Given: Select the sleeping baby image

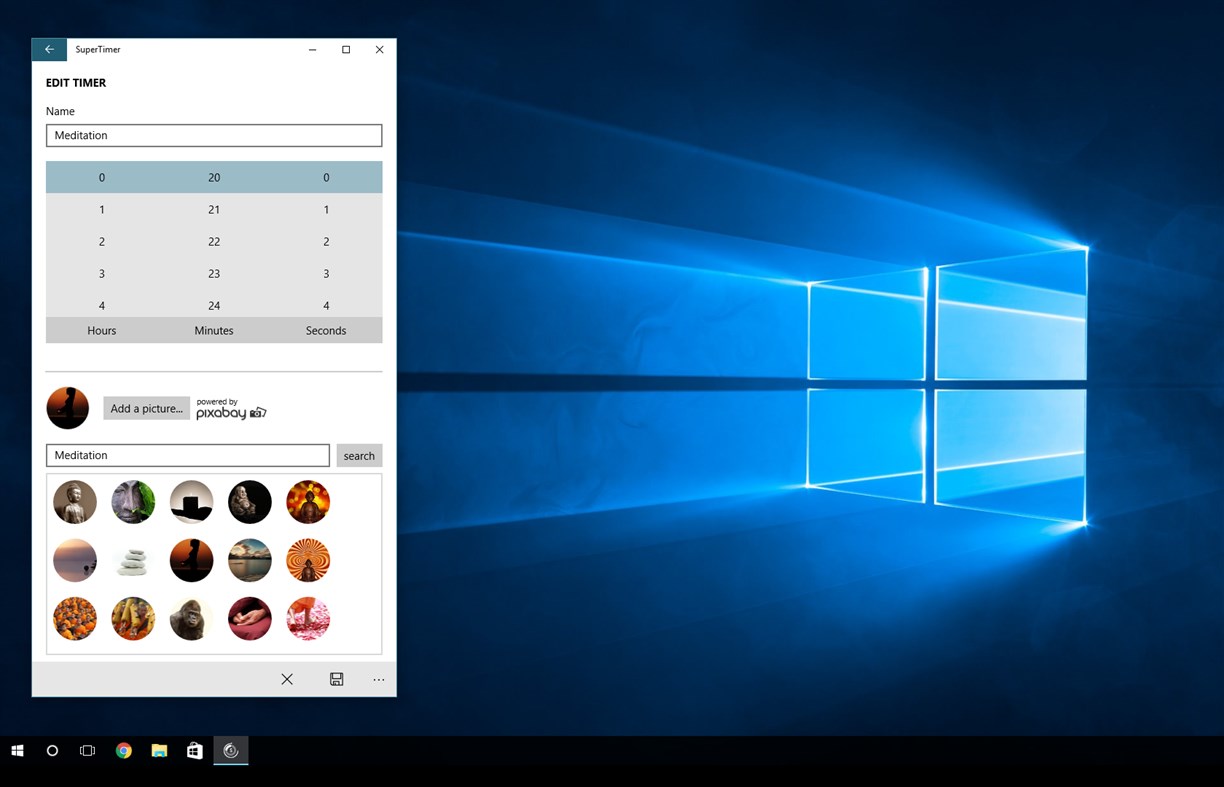Looking at the screenshot, I should [249, 618].
